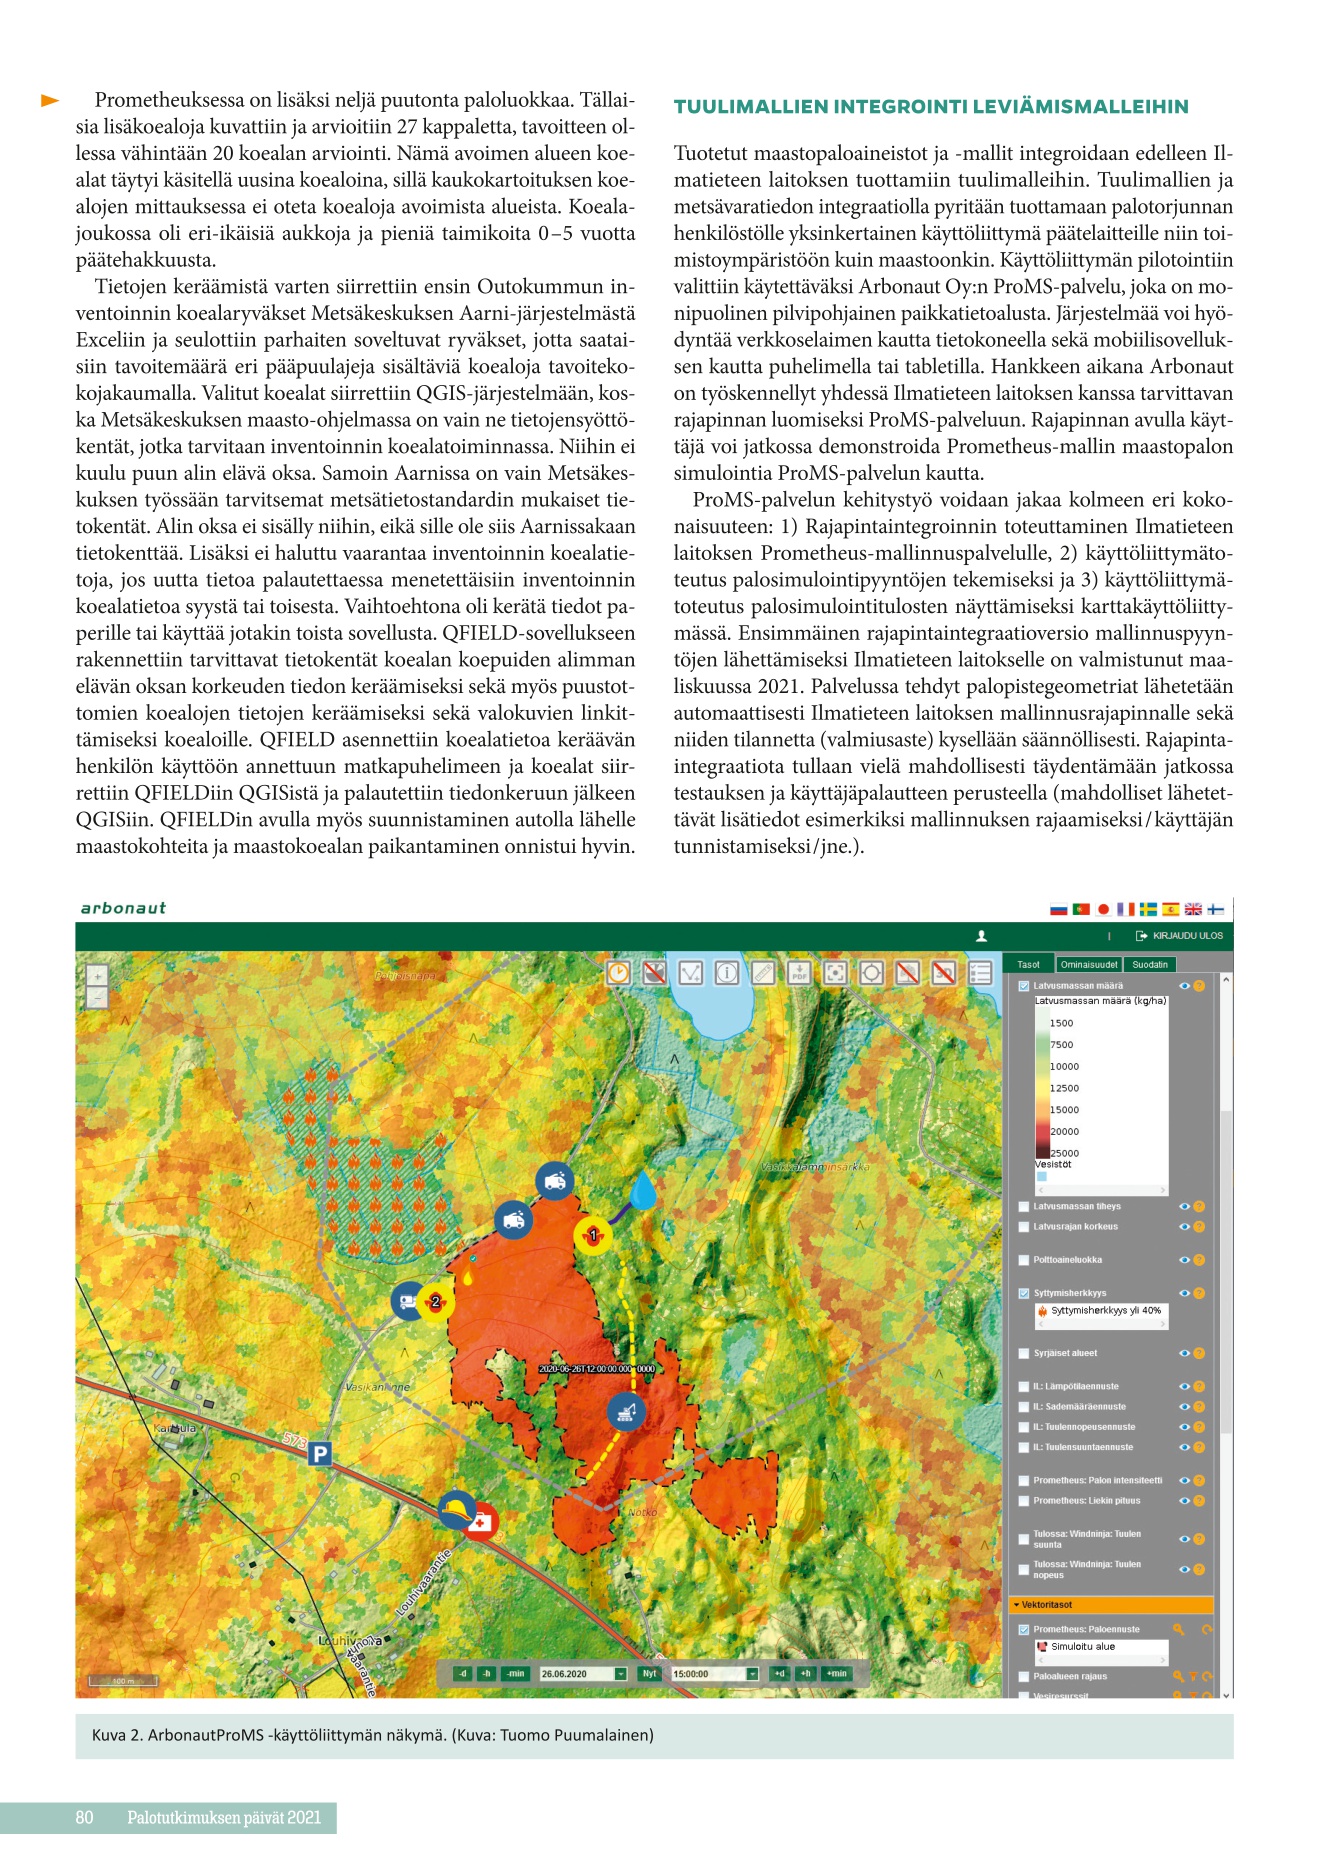Click KIRJAUDU ULOS to log out
The image size is (1322, 1870).
click(x=1180, y=936)
